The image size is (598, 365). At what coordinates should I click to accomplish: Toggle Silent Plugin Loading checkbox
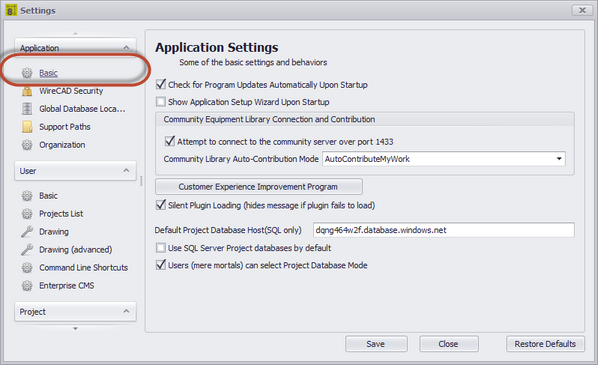point(161,205)
